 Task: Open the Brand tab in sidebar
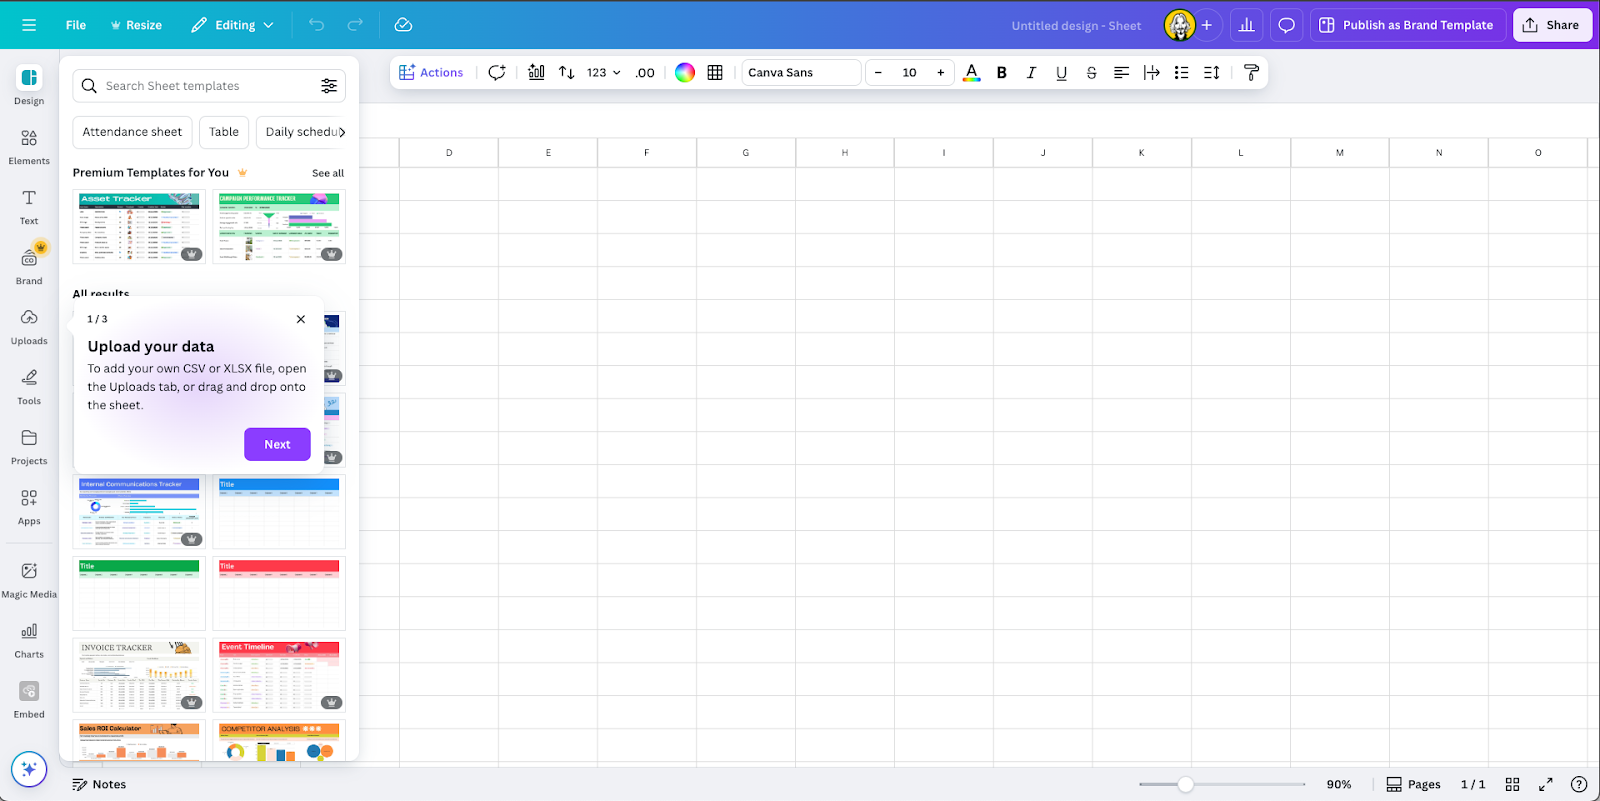pyautogui.click(x=29, y=266)
